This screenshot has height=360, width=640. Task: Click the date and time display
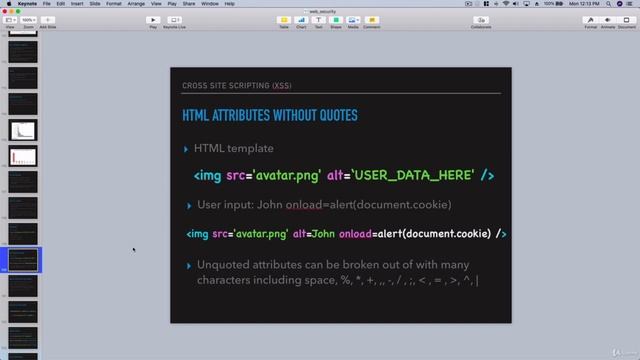pos(584,4)
